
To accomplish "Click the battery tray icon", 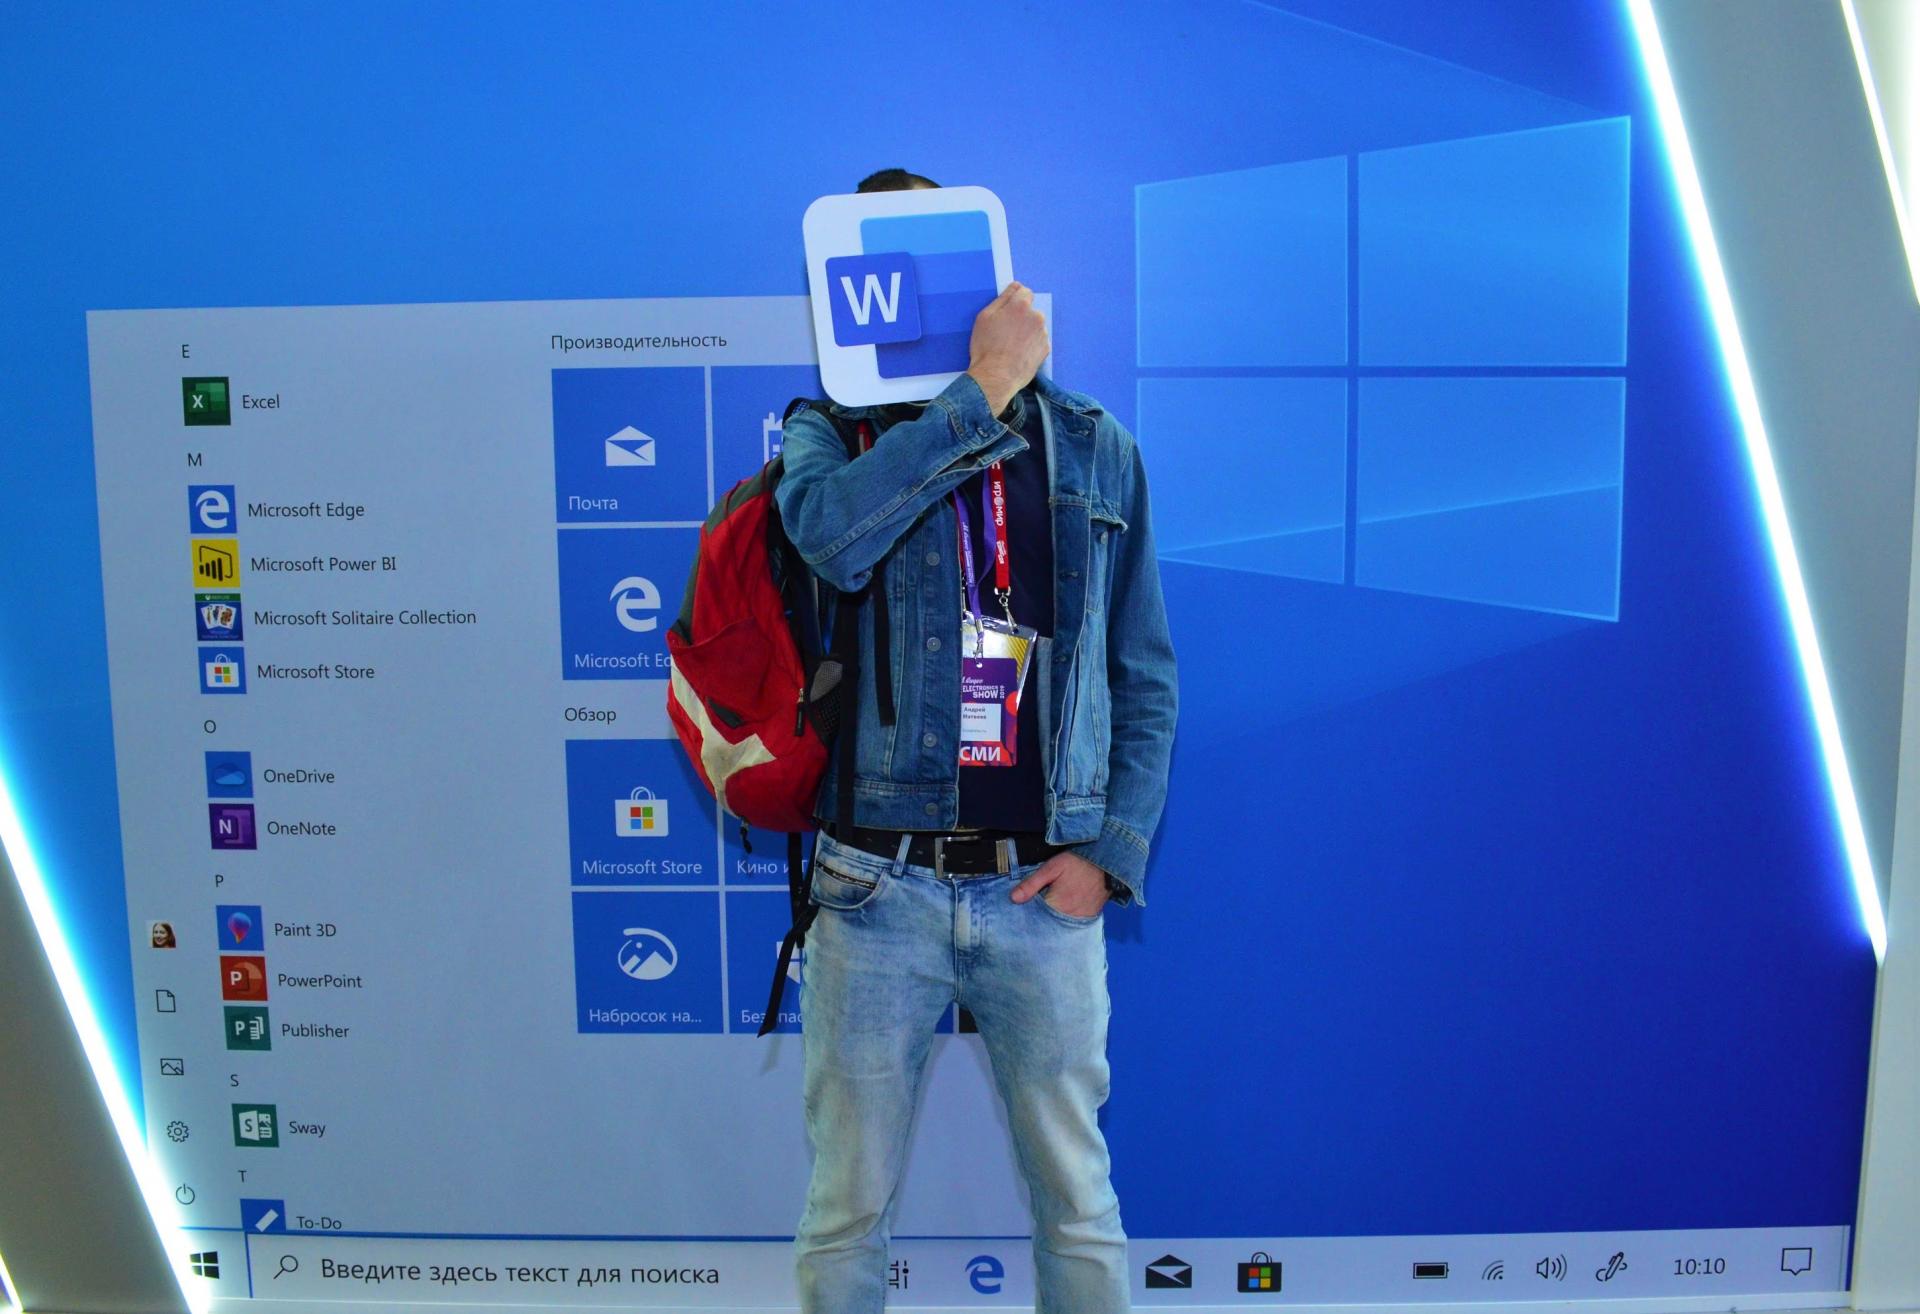I will click(x=1430, y=1270).
